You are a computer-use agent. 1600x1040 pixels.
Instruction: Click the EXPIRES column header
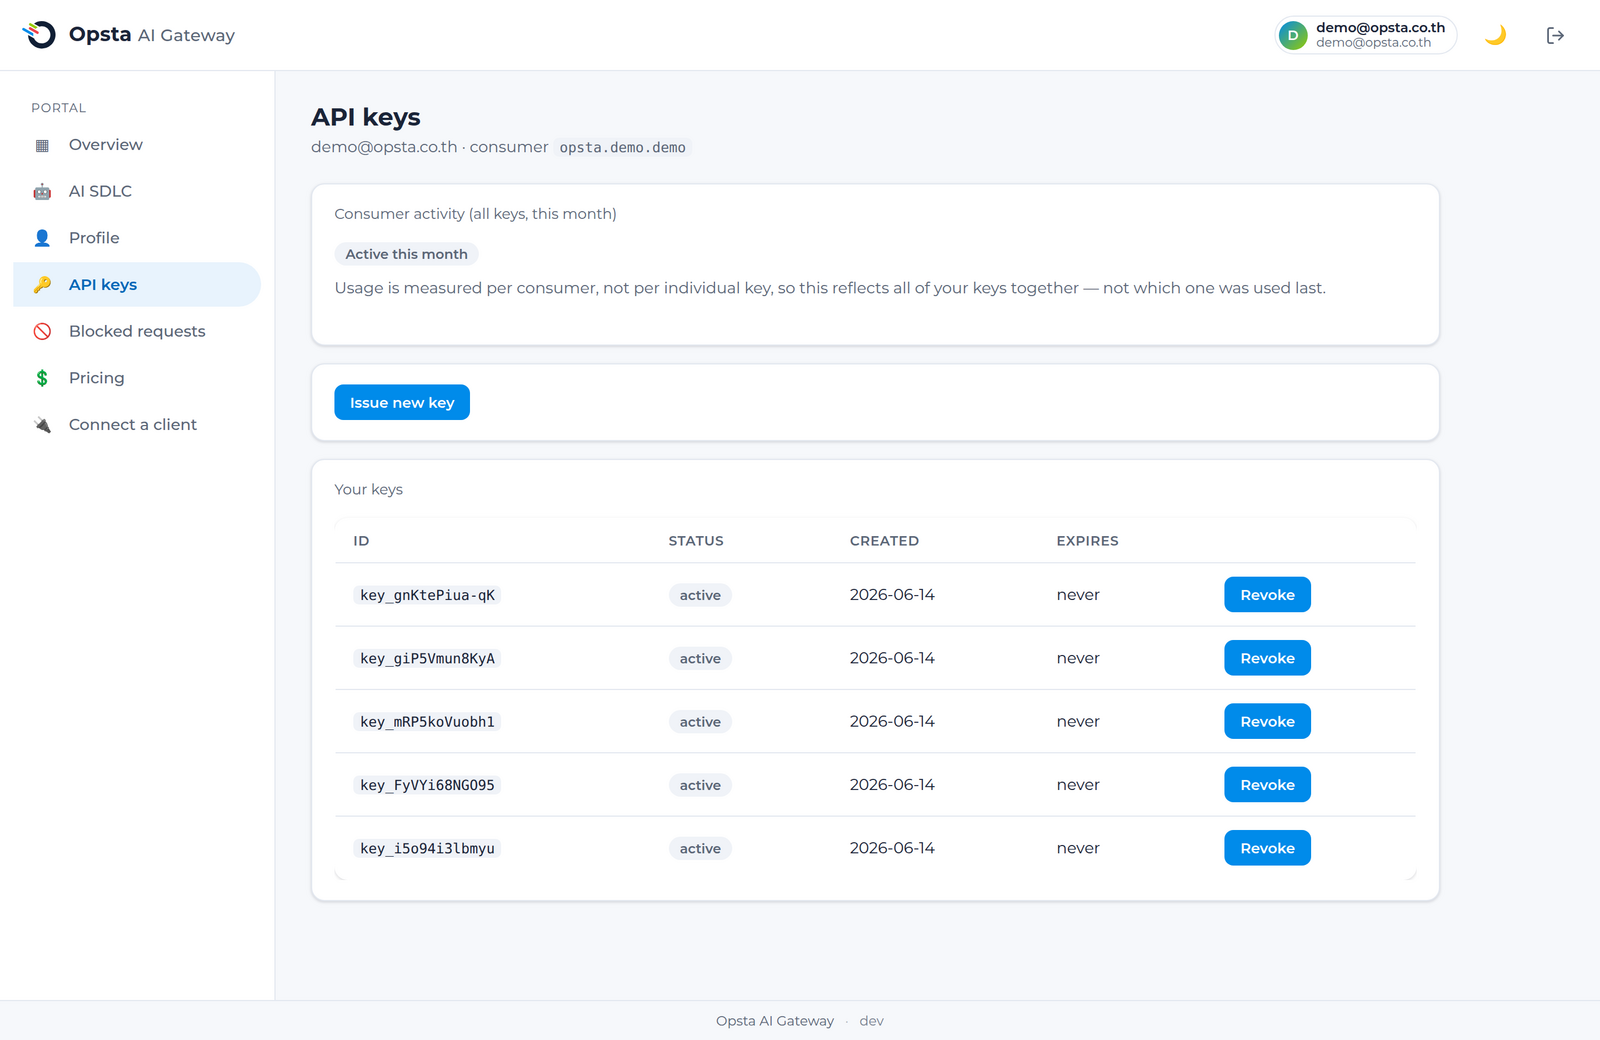[1087, 541]
